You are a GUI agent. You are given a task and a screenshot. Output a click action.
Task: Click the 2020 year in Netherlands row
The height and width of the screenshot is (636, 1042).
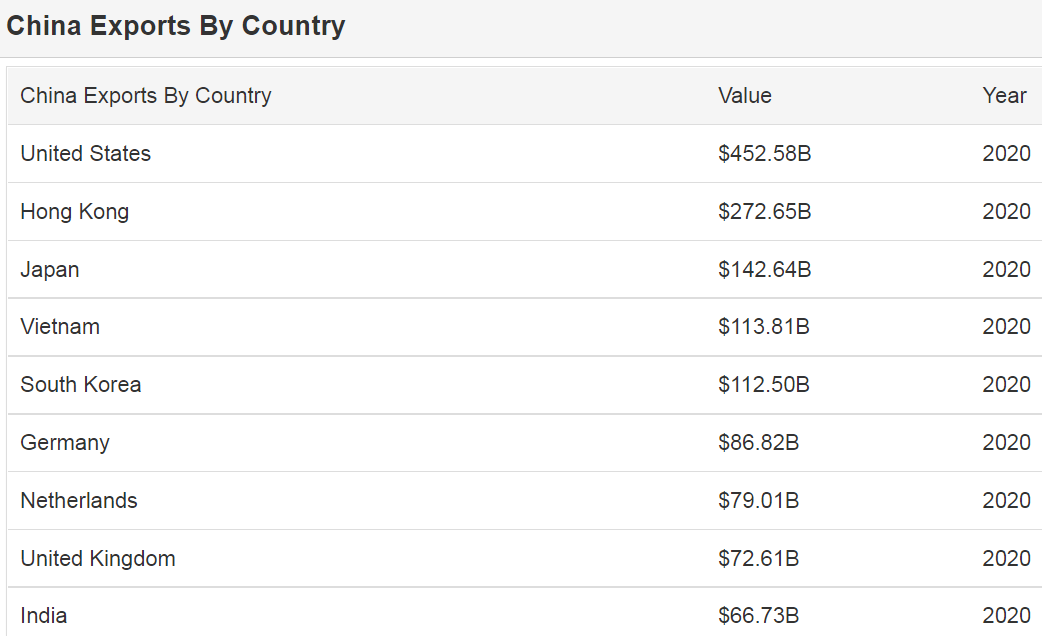coord(1006,501)
